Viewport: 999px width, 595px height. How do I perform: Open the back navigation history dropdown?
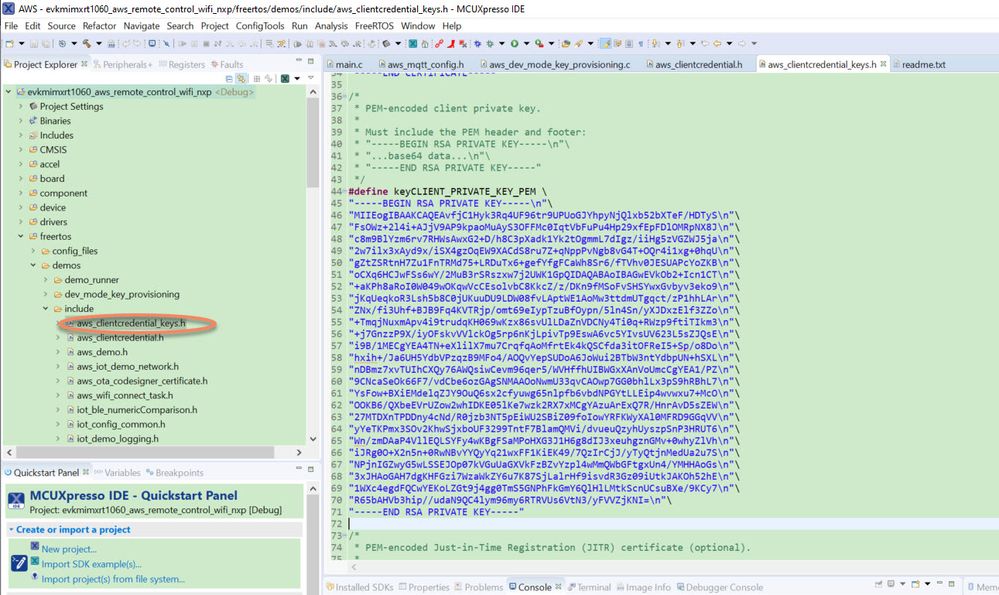tap(729, 43)
